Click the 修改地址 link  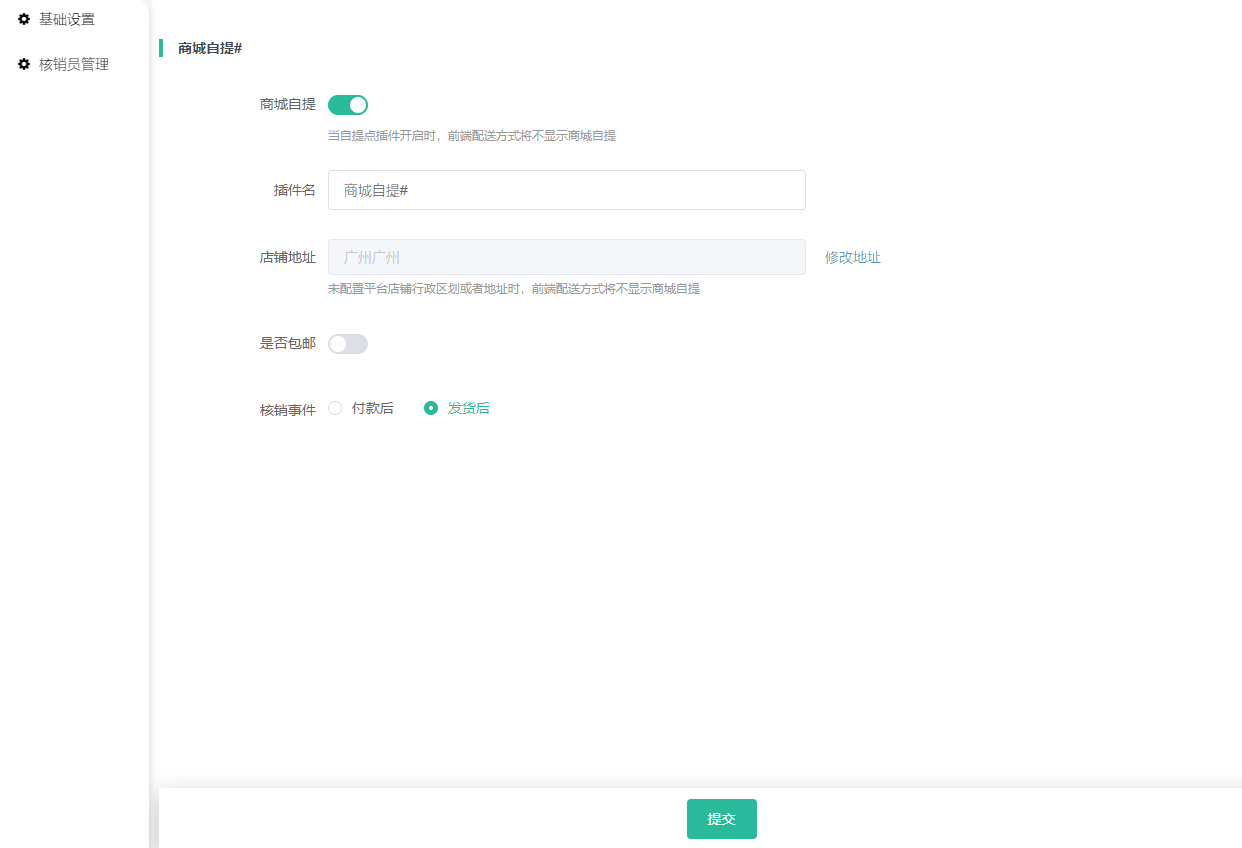tap(852, 257)
